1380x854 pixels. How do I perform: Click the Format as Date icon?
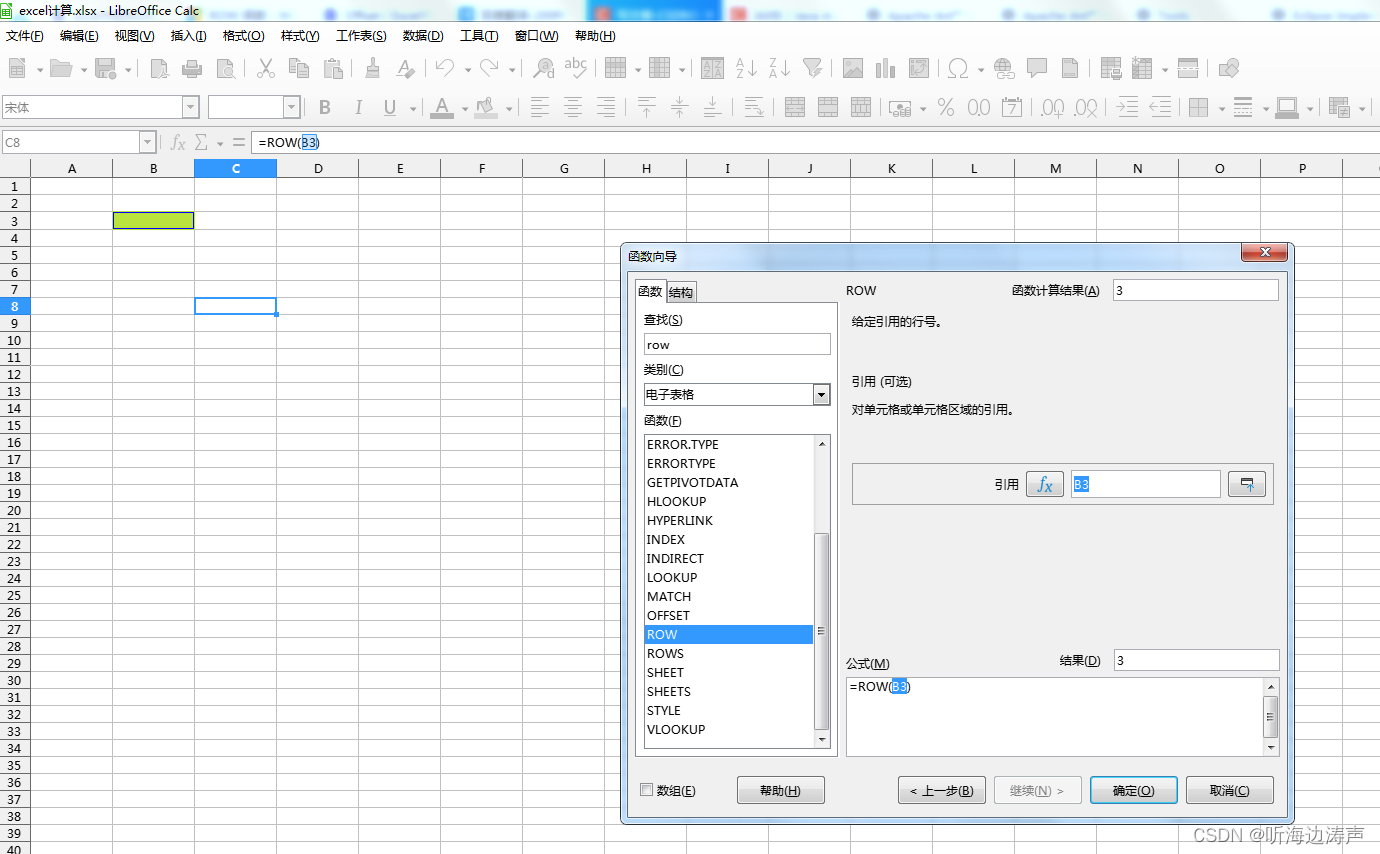pyautogui.click(x=1012, y=107)
